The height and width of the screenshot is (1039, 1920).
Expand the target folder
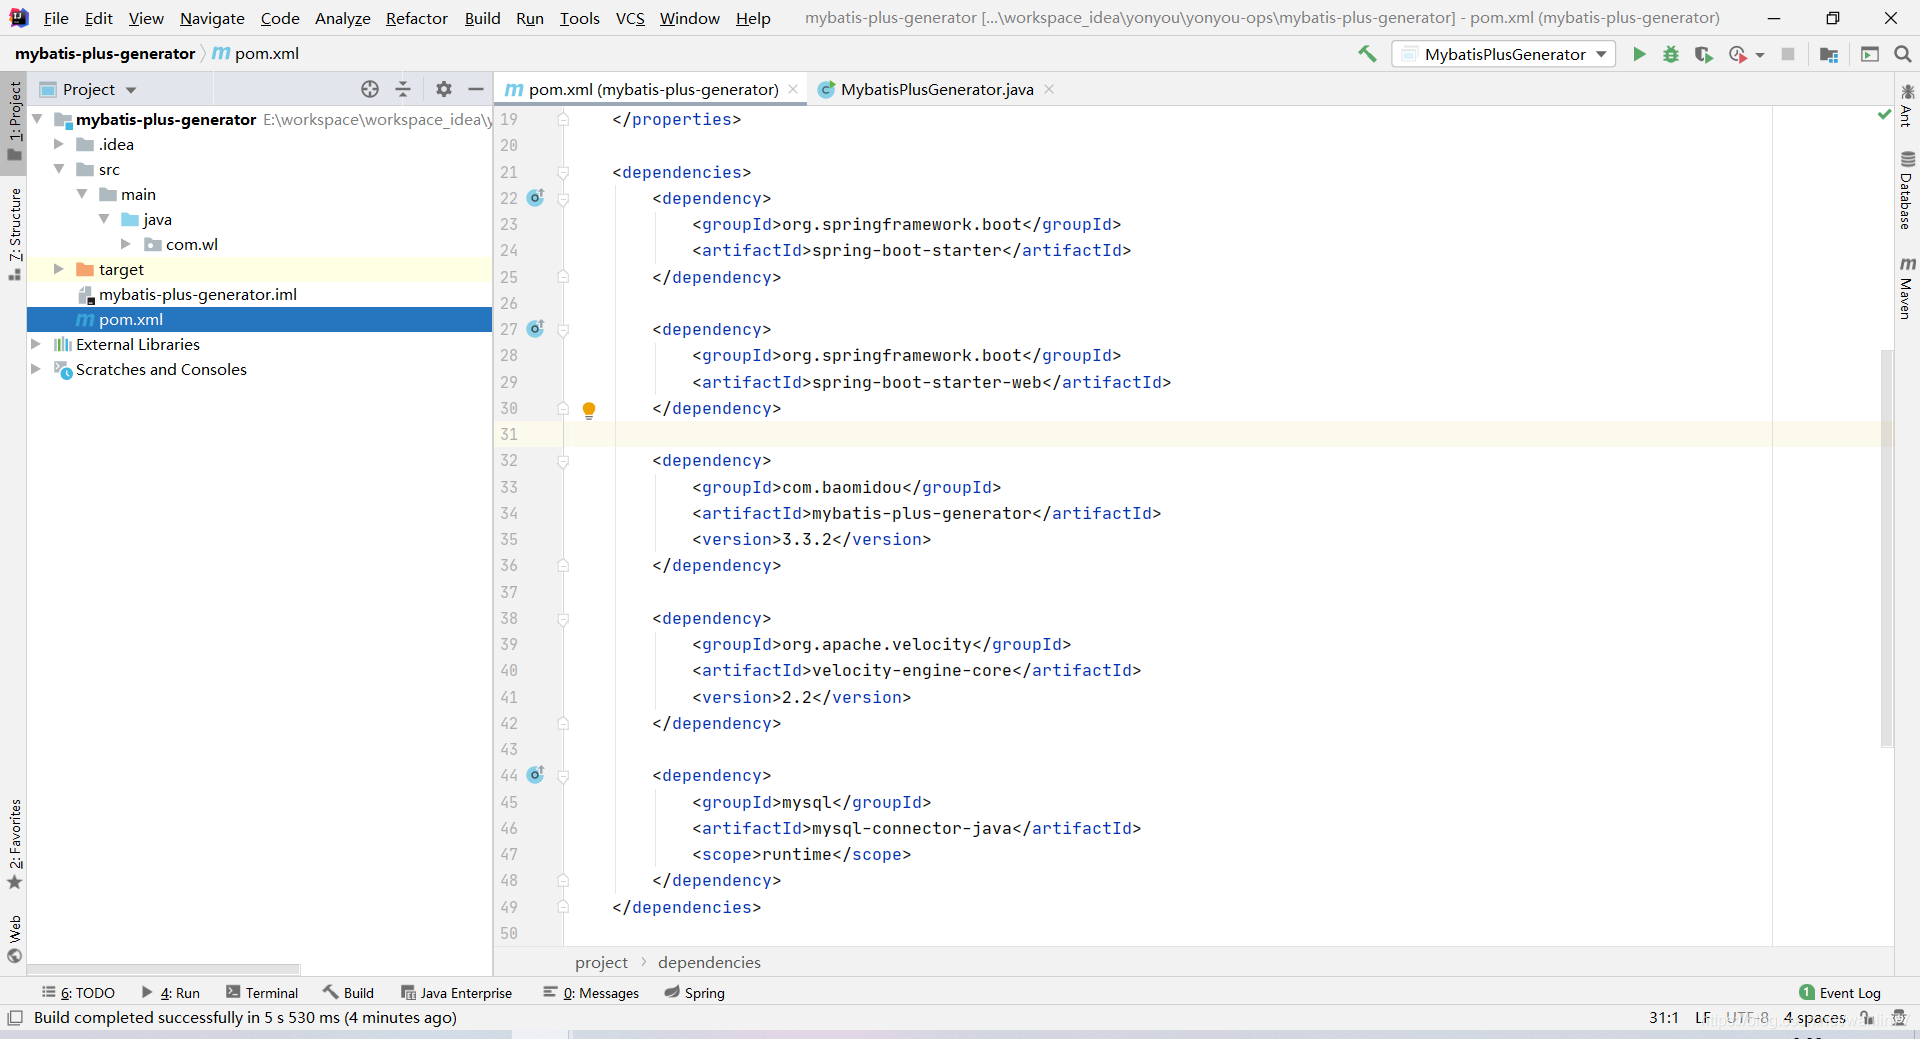[x=59, y=269]
